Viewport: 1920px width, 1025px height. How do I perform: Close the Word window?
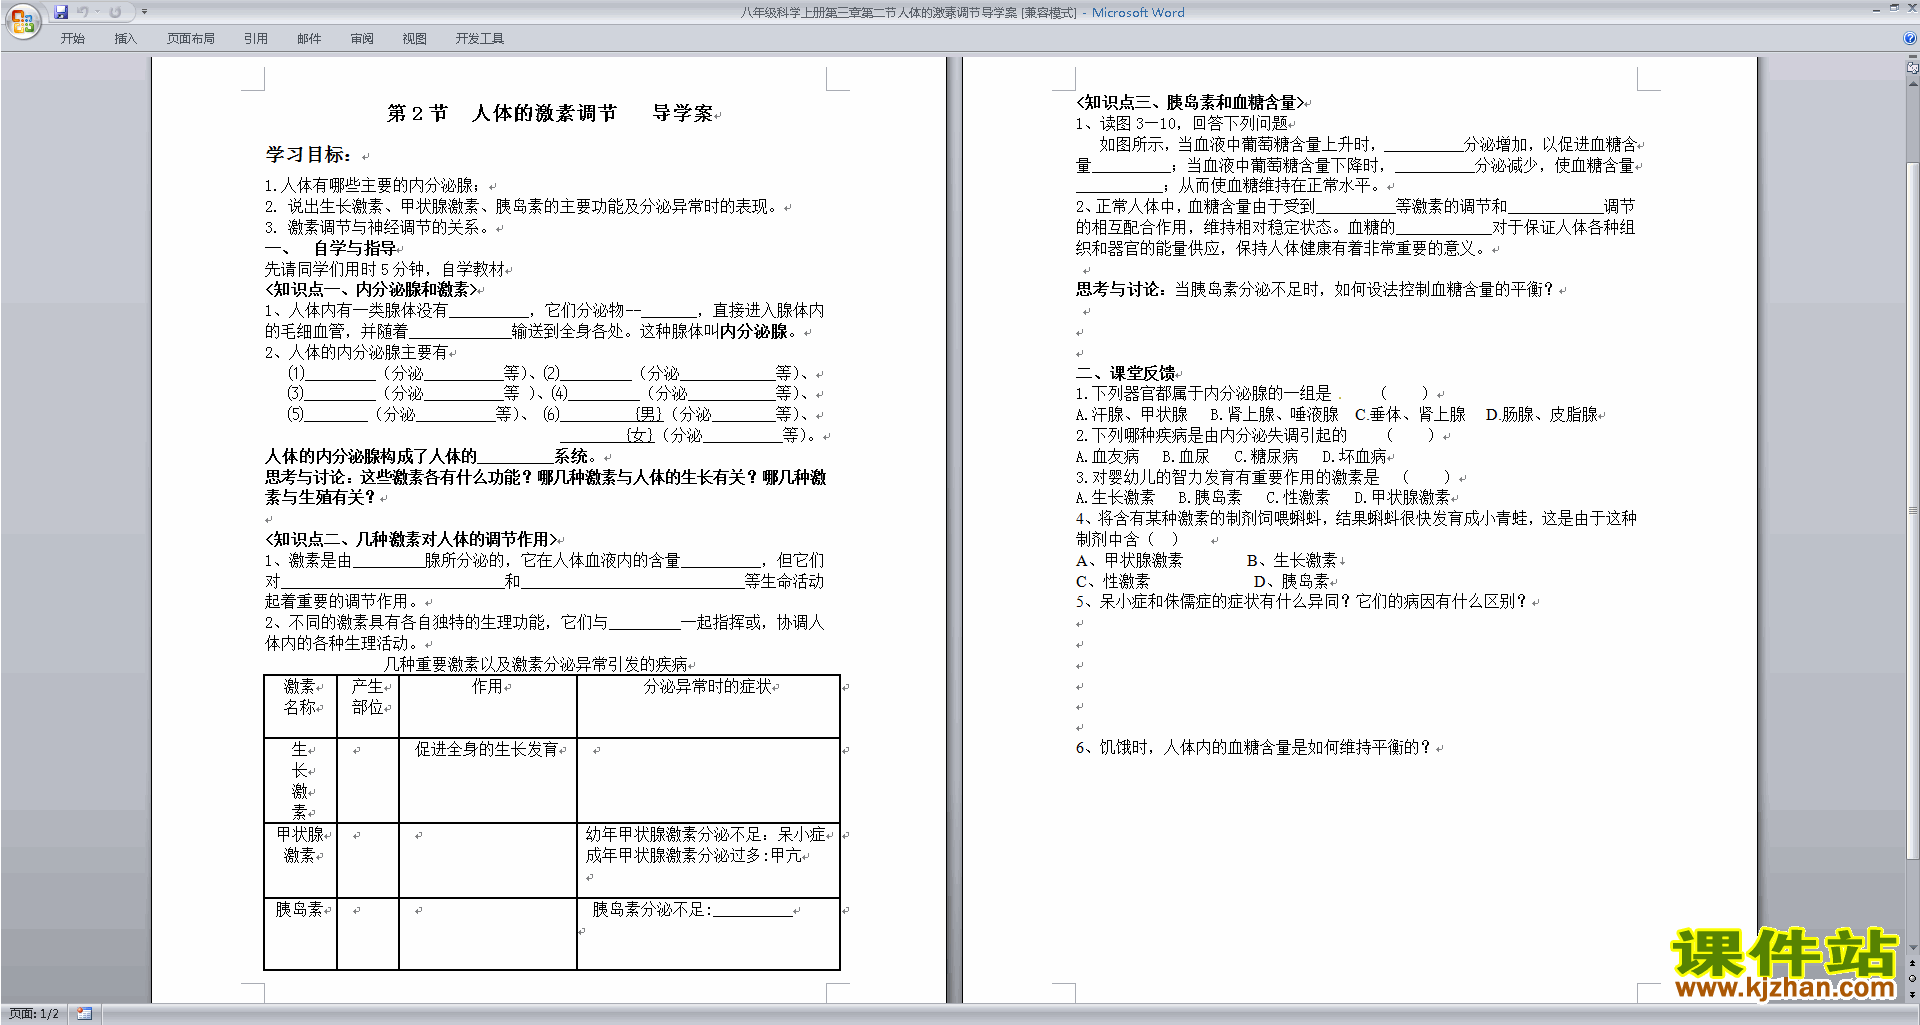coord(1911,8)
